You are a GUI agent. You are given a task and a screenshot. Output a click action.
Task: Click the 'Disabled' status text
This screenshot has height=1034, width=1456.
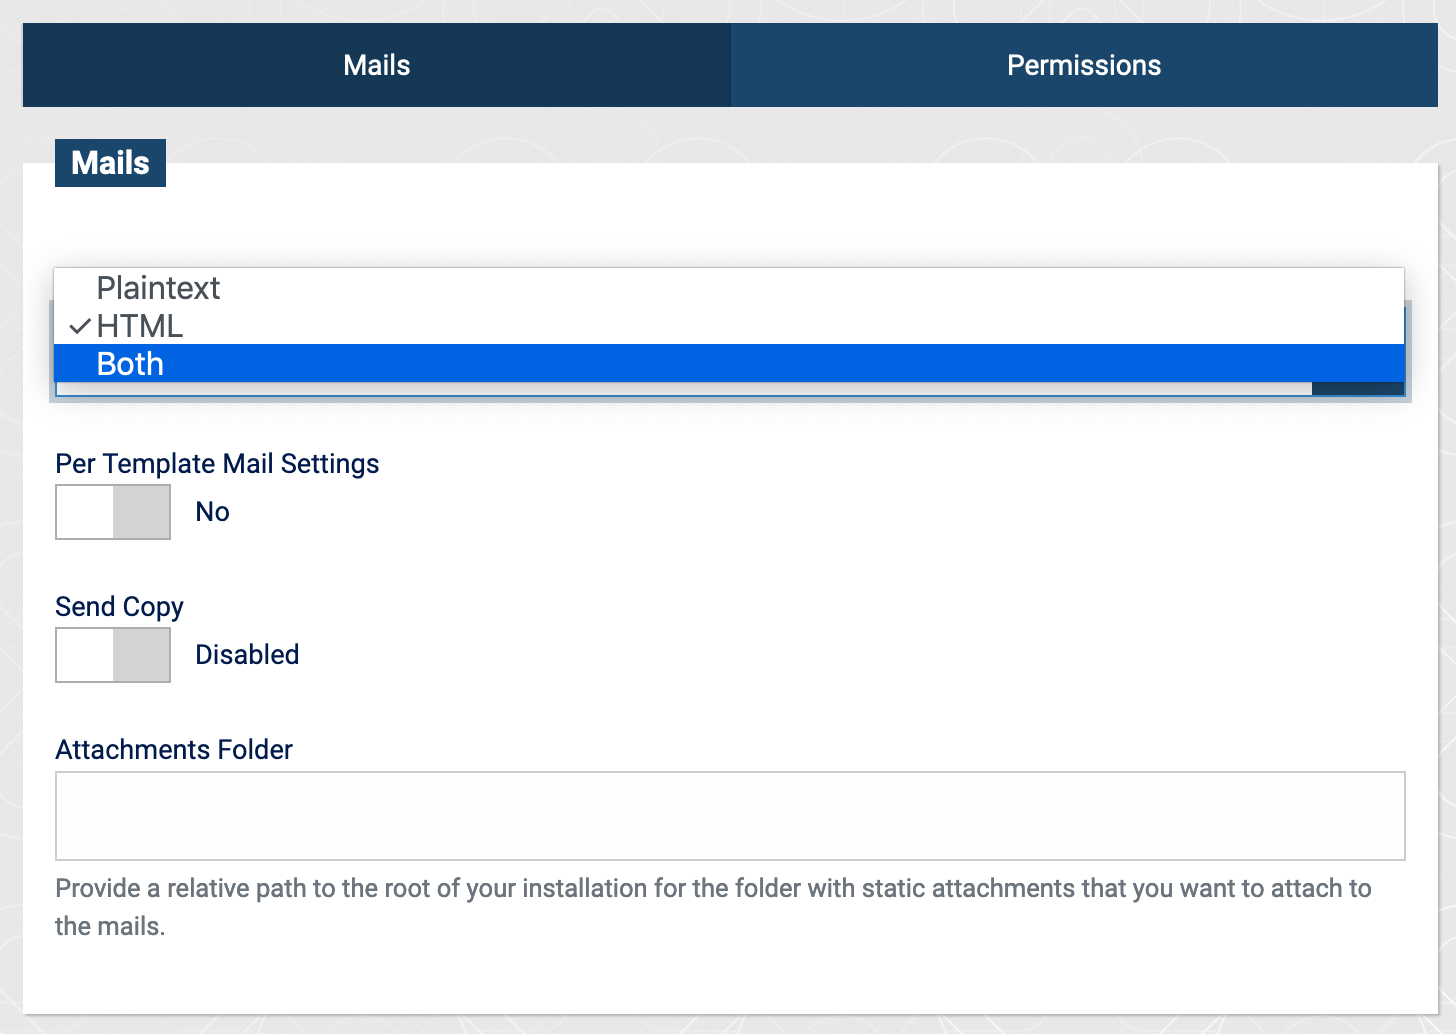(x=247, y=655)
